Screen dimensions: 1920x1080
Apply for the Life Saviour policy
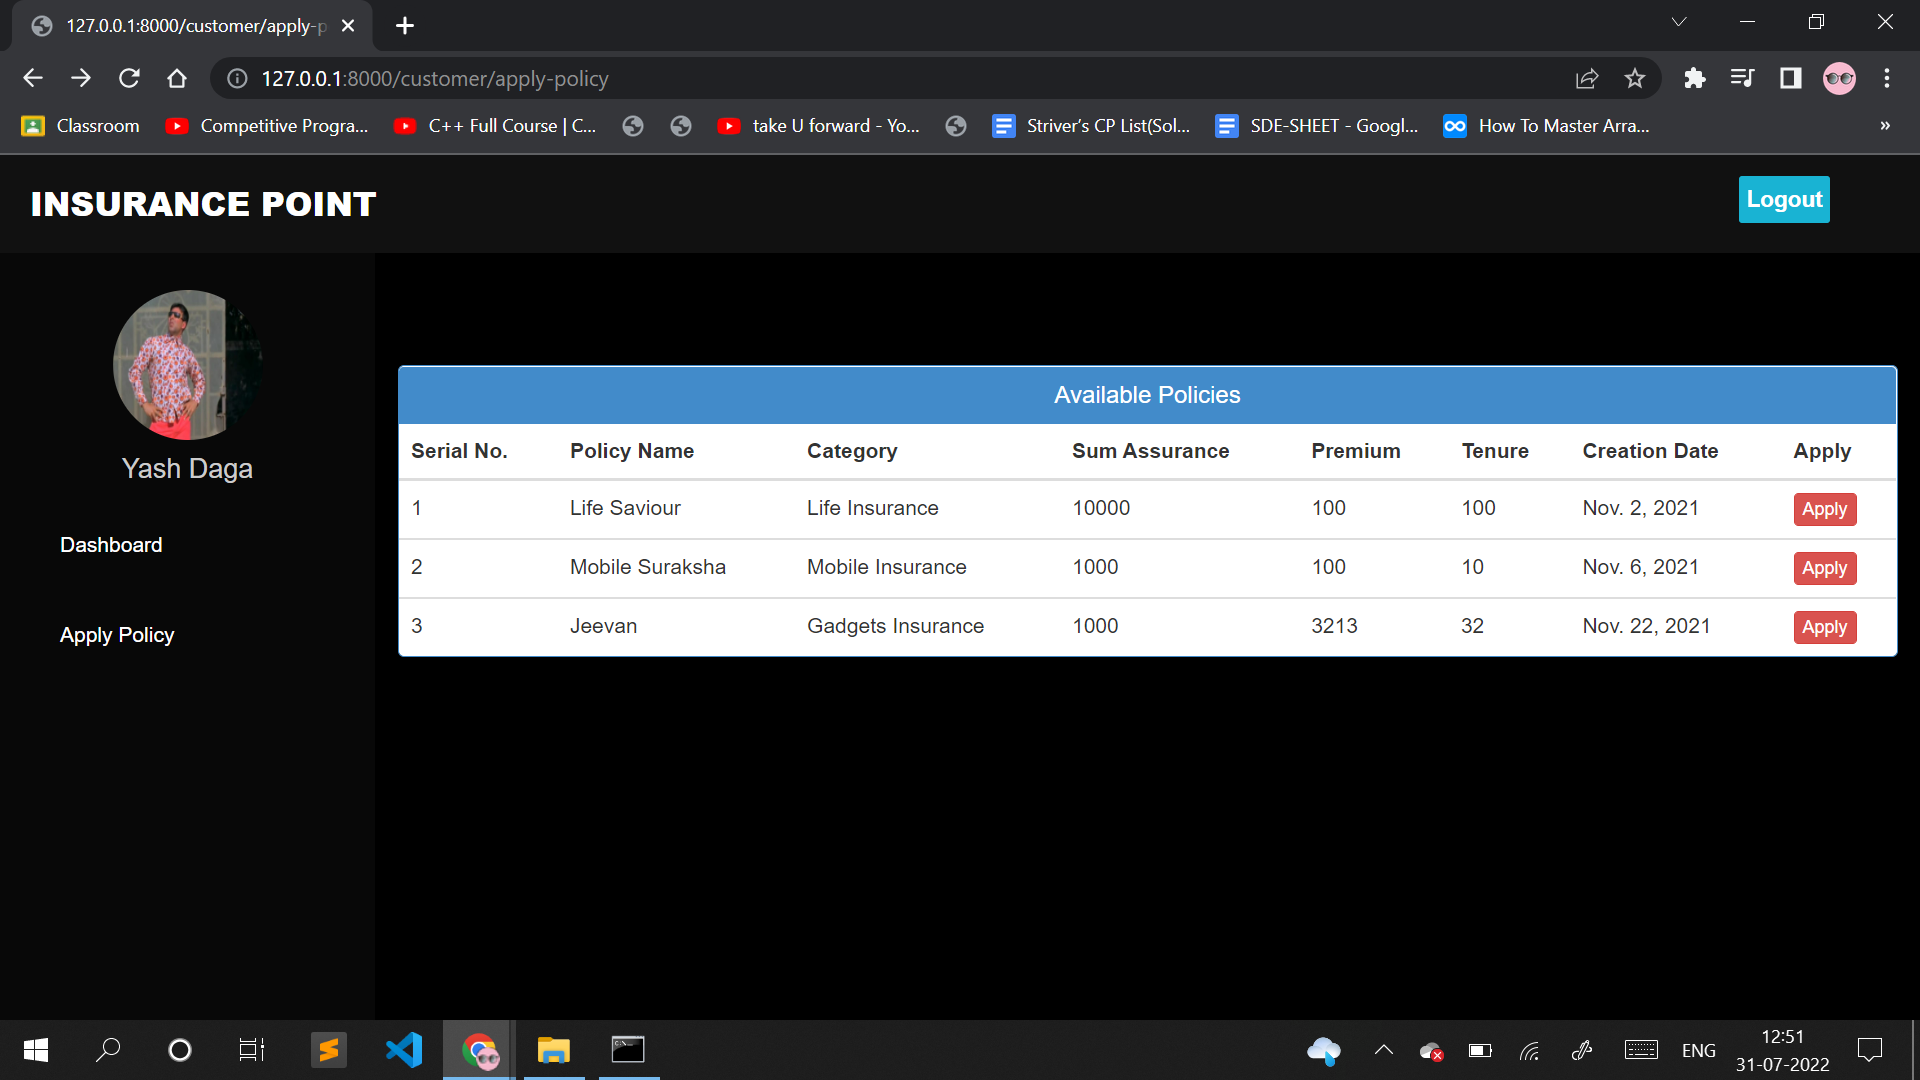point(1824,509)
